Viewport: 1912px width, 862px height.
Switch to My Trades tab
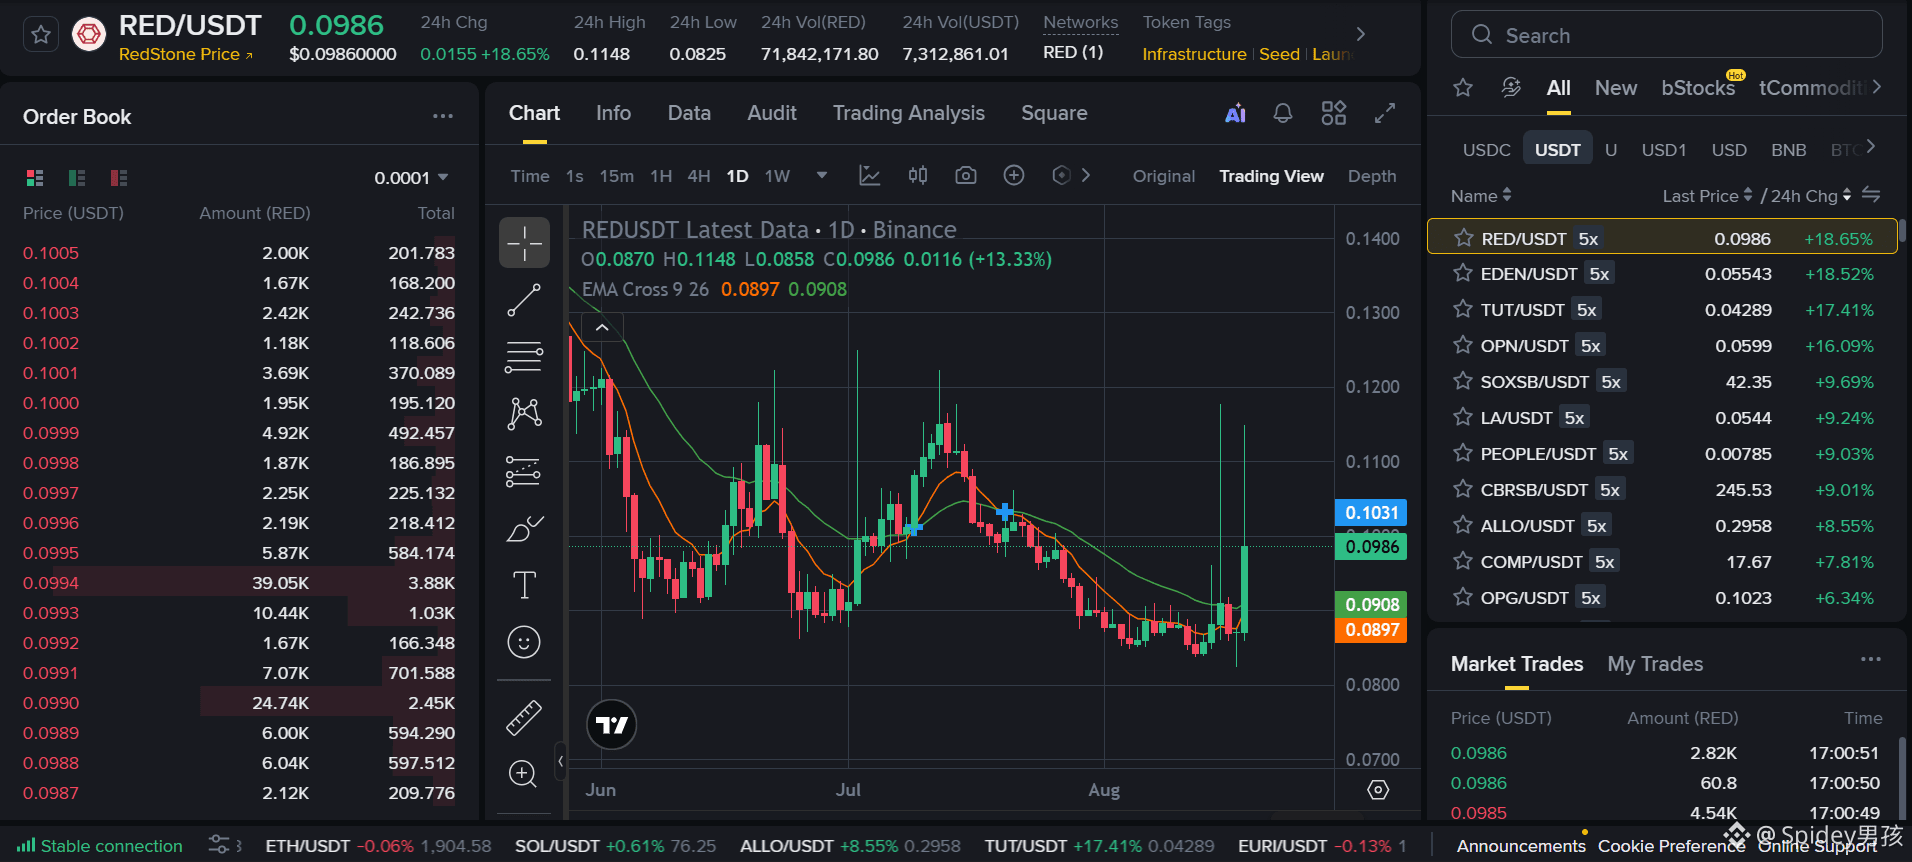click(1655, 664)
